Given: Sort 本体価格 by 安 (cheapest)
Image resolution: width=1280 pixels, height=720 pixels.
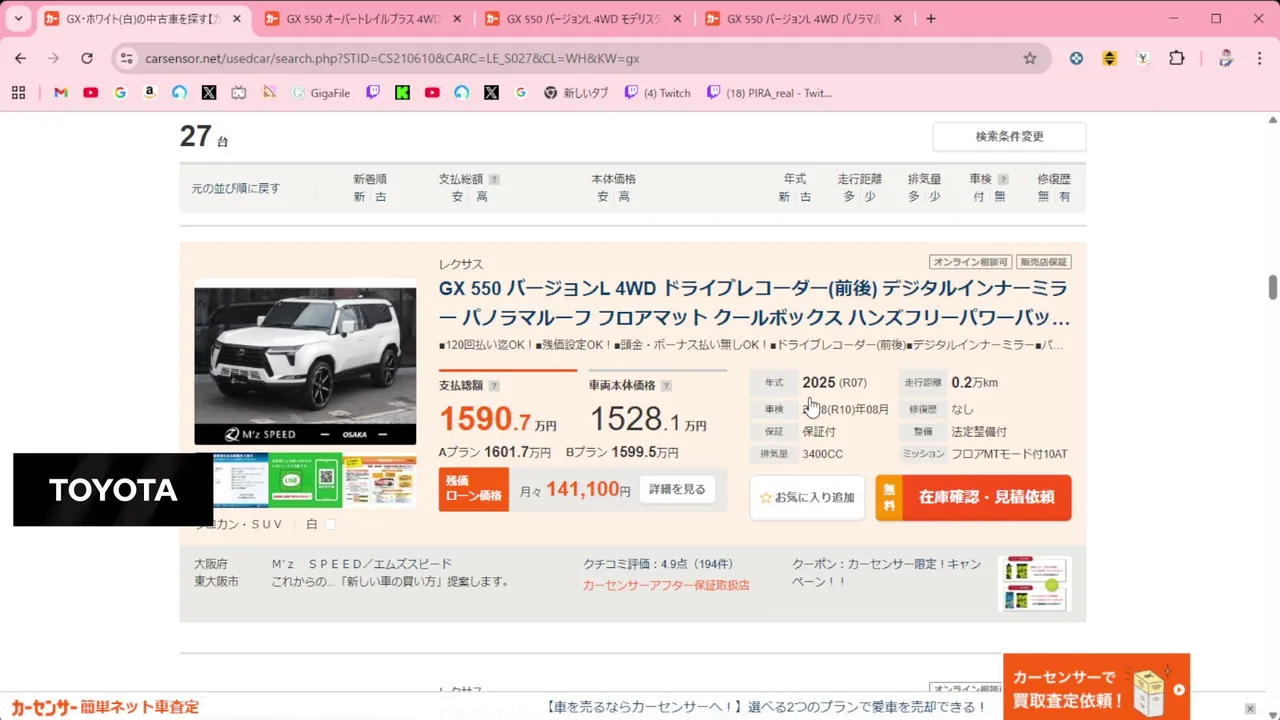Looking at the screenshot, I should click(x=603, y=197).
